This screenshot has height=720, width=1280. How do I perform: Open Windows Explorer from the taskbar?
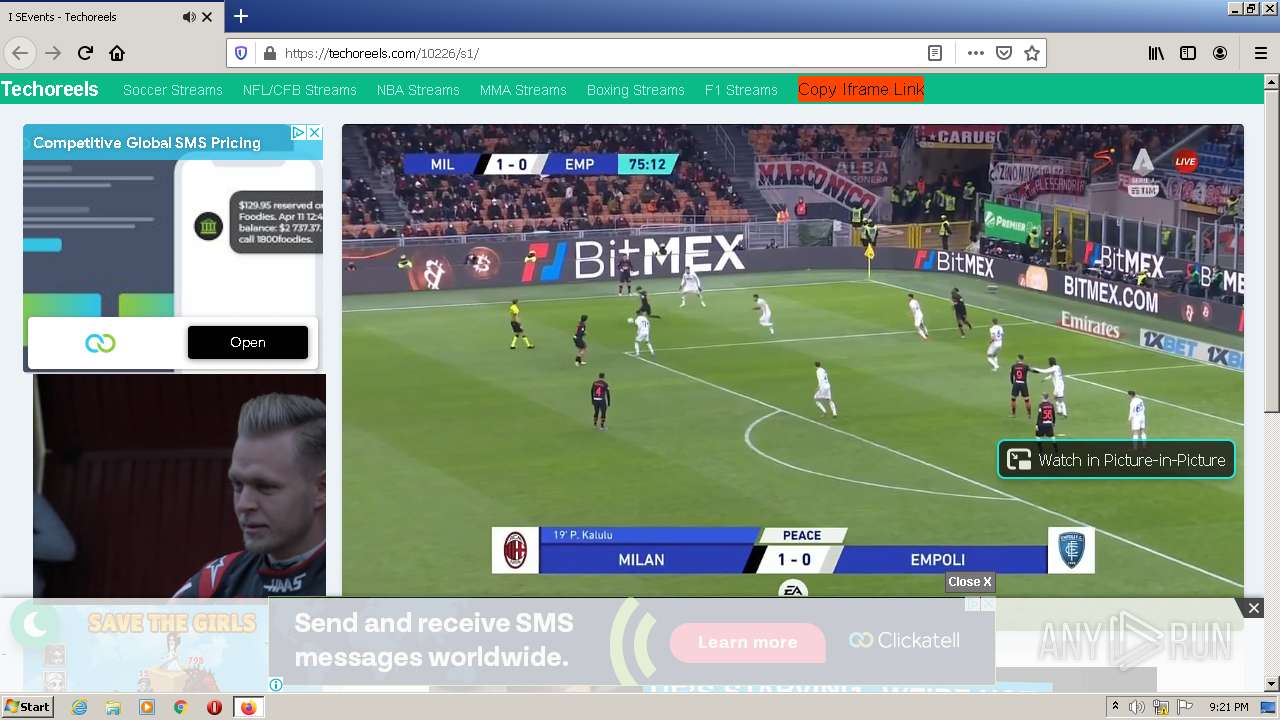113,707
